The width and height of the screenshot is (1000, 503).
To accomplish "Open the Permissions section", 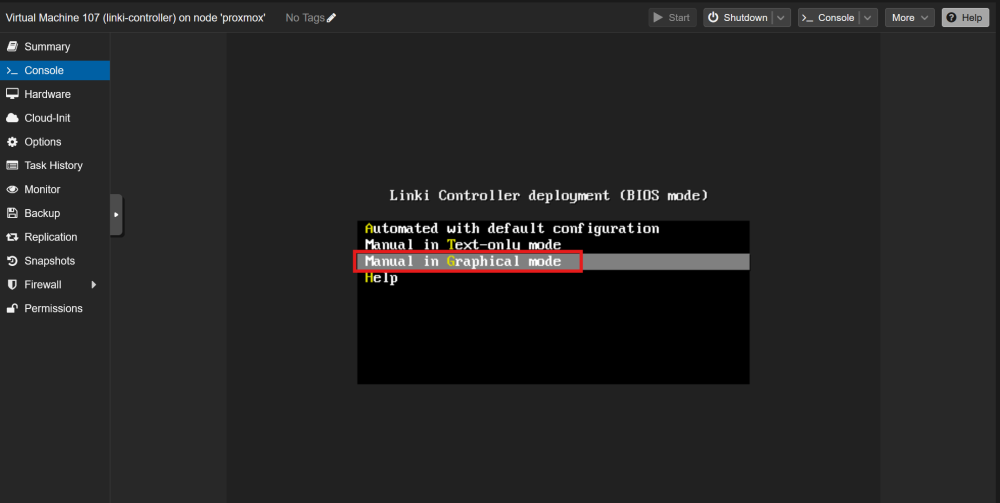I will 55,308.
